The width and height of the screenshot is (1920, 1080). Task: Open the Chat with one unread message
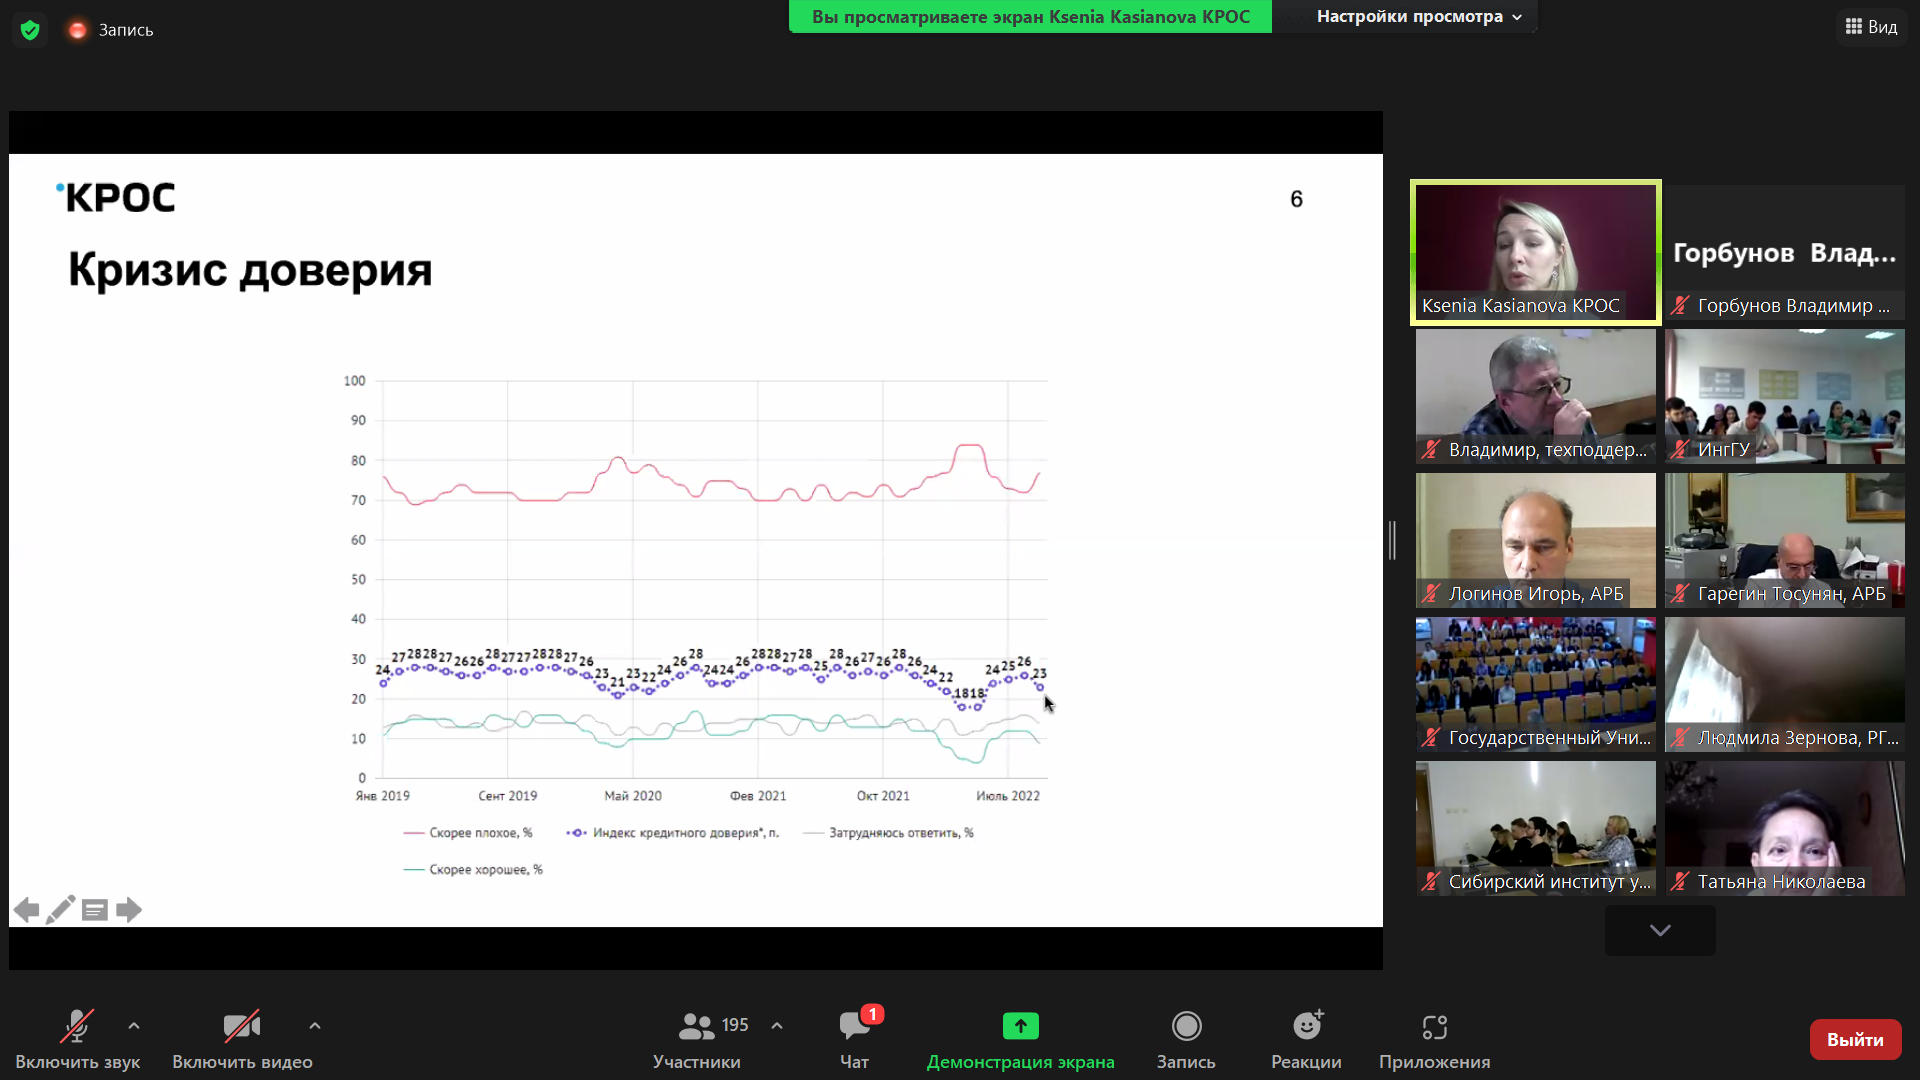click(x=855, y=1026)
